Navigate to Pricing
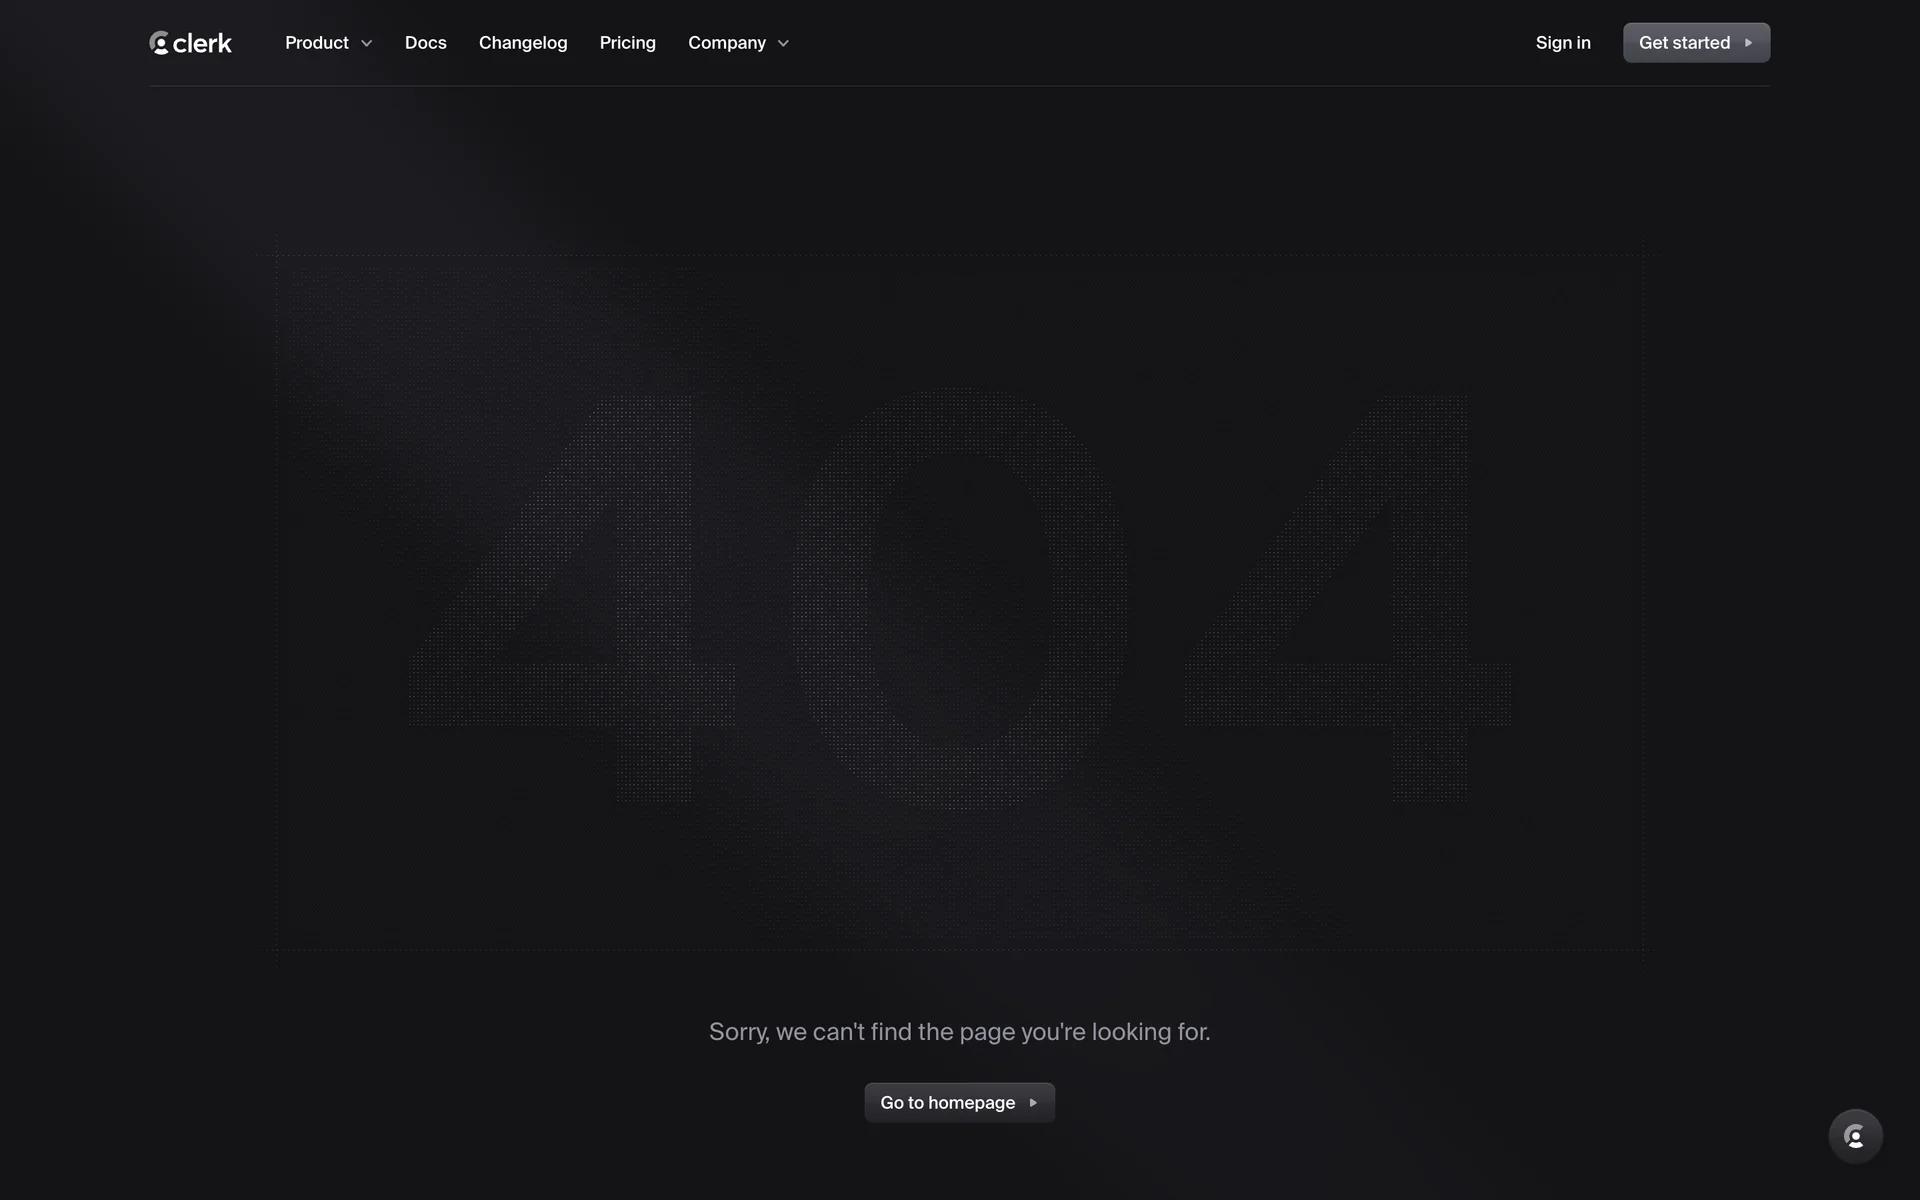1920x1200 pixels. 627,43
